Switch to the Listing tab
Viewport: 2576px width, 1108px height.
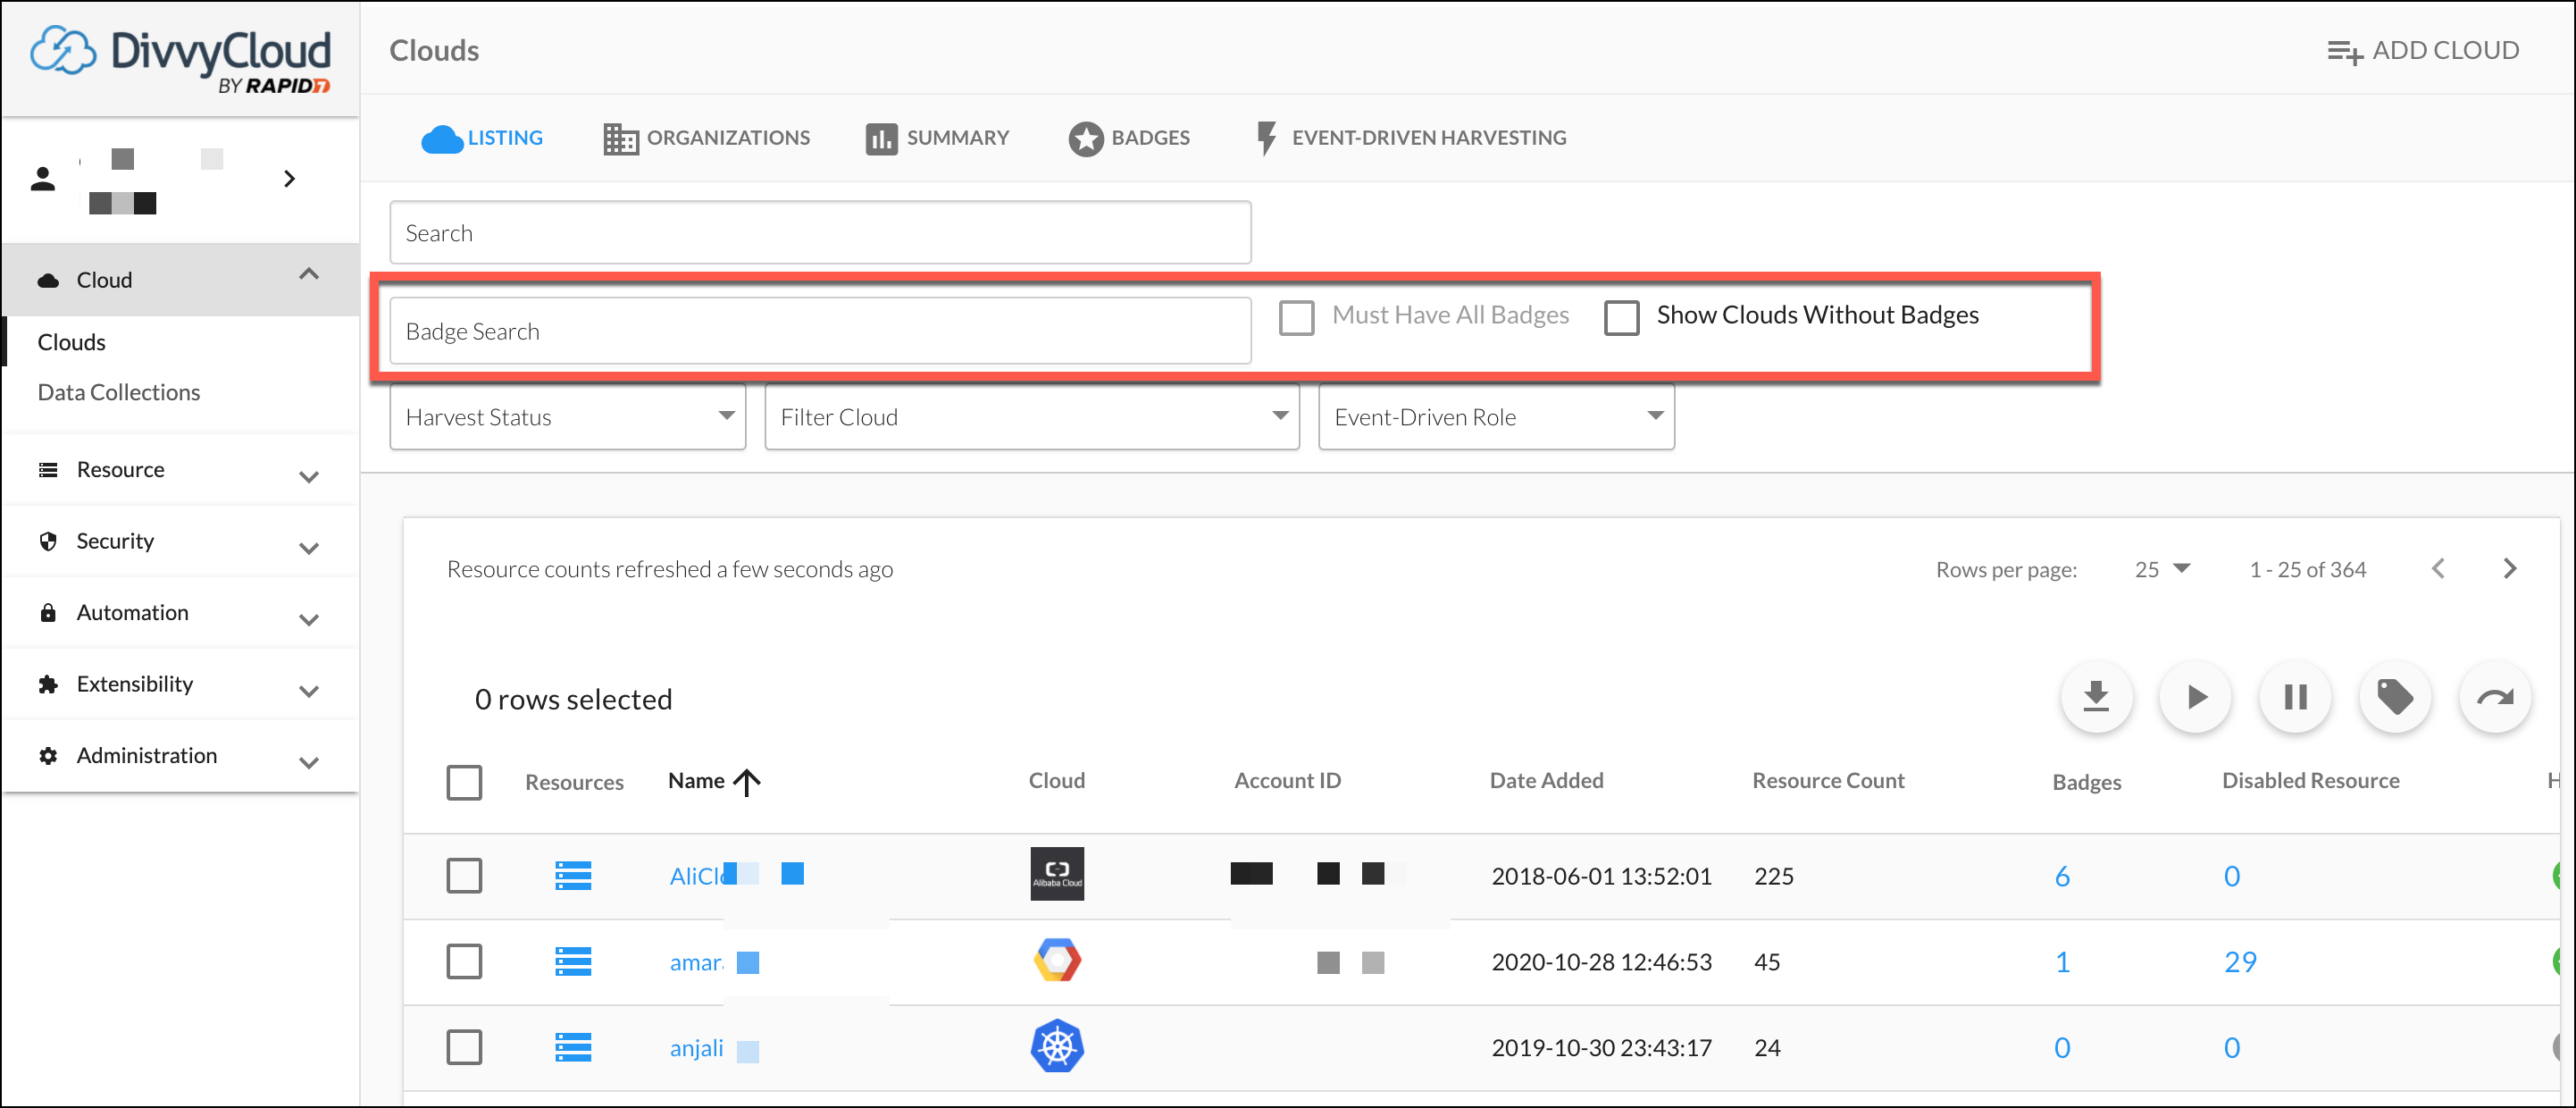pos(482,138)
